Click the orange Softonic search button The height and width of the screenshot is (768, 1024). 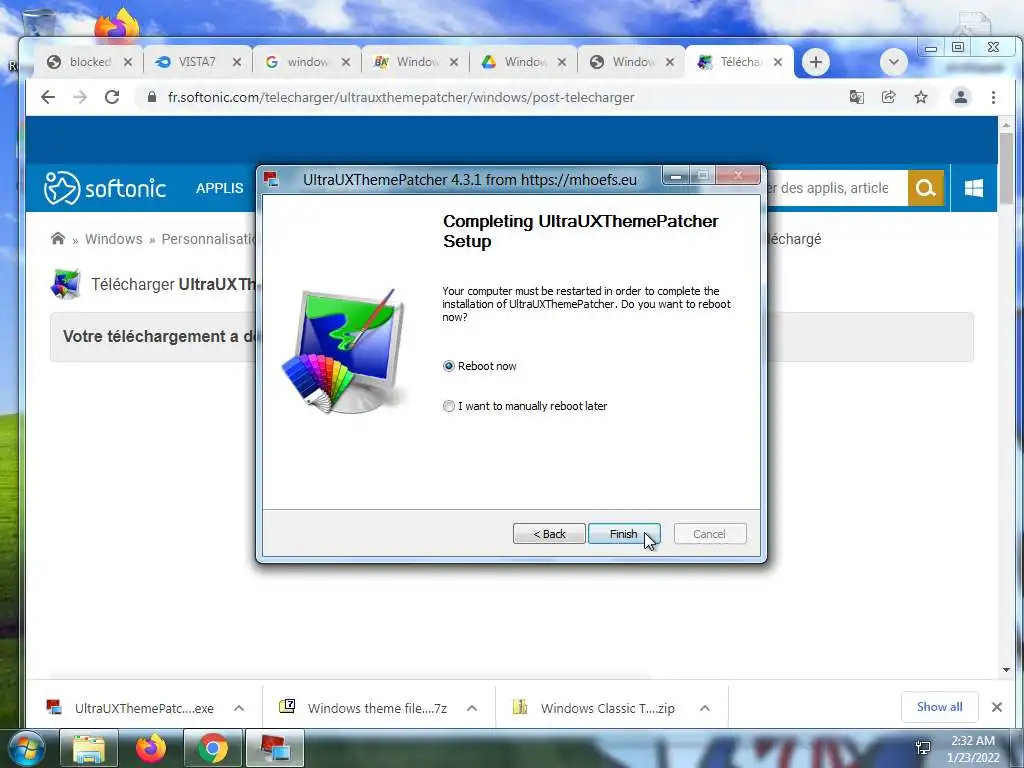click(925, 188)
